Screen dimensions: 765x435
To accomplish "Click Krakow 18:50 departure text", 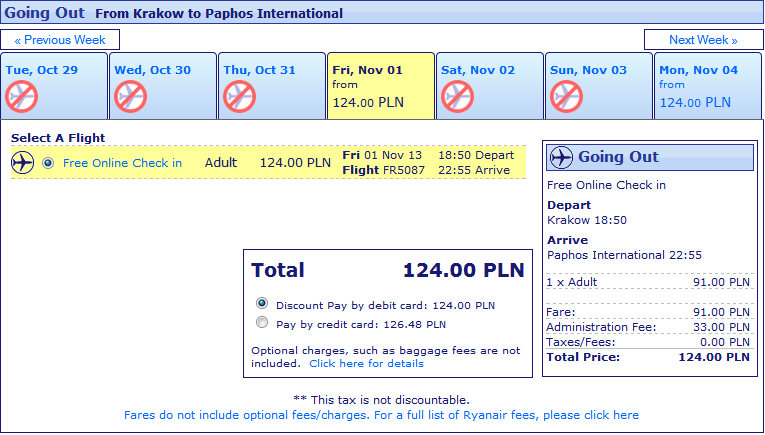I will pos(587,220).
